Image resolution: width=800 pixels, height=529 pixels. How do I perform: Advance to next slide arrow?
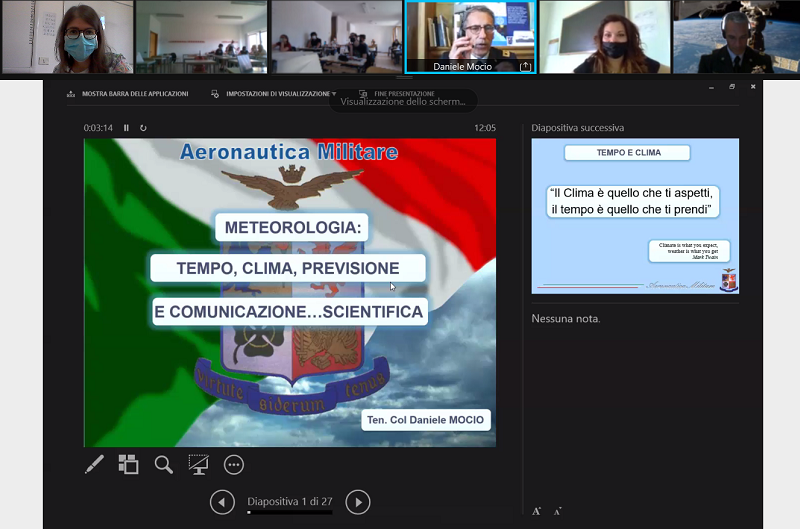pos(358,502)
